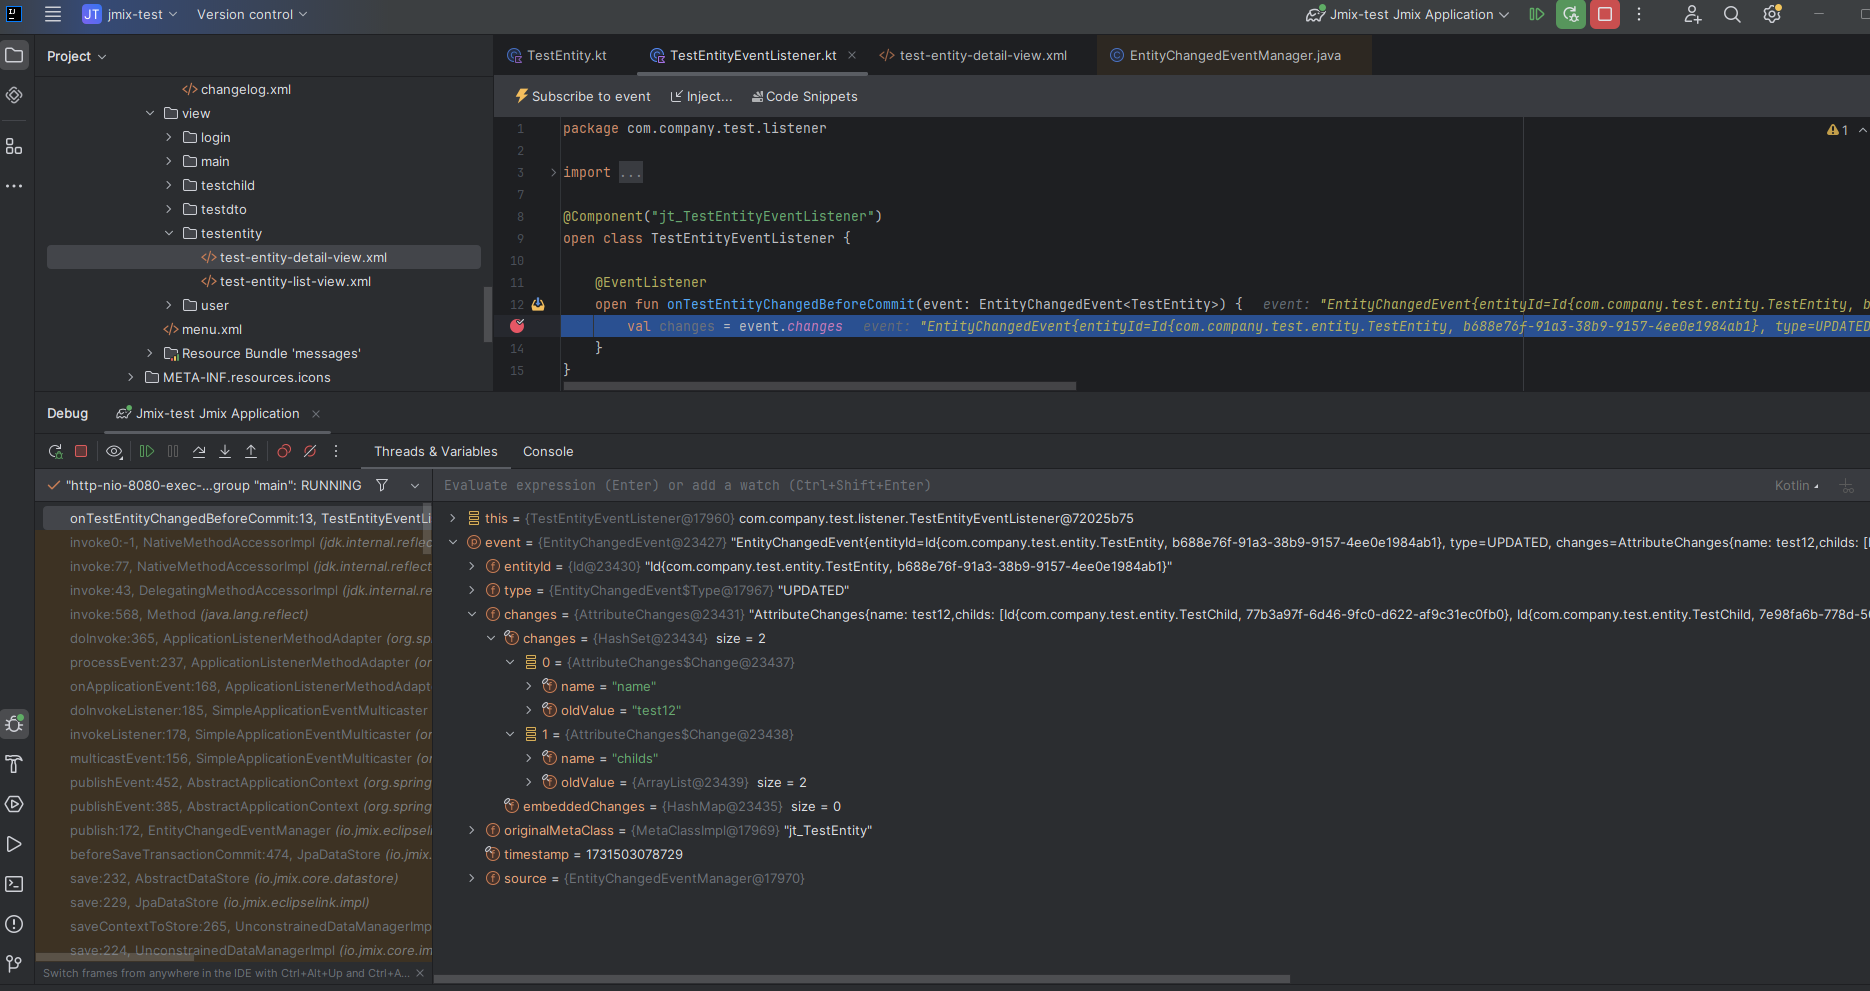Screen dimensions: 1870x991
Task: Toggle the breakpoint on line 13
Action: point(517,326)
